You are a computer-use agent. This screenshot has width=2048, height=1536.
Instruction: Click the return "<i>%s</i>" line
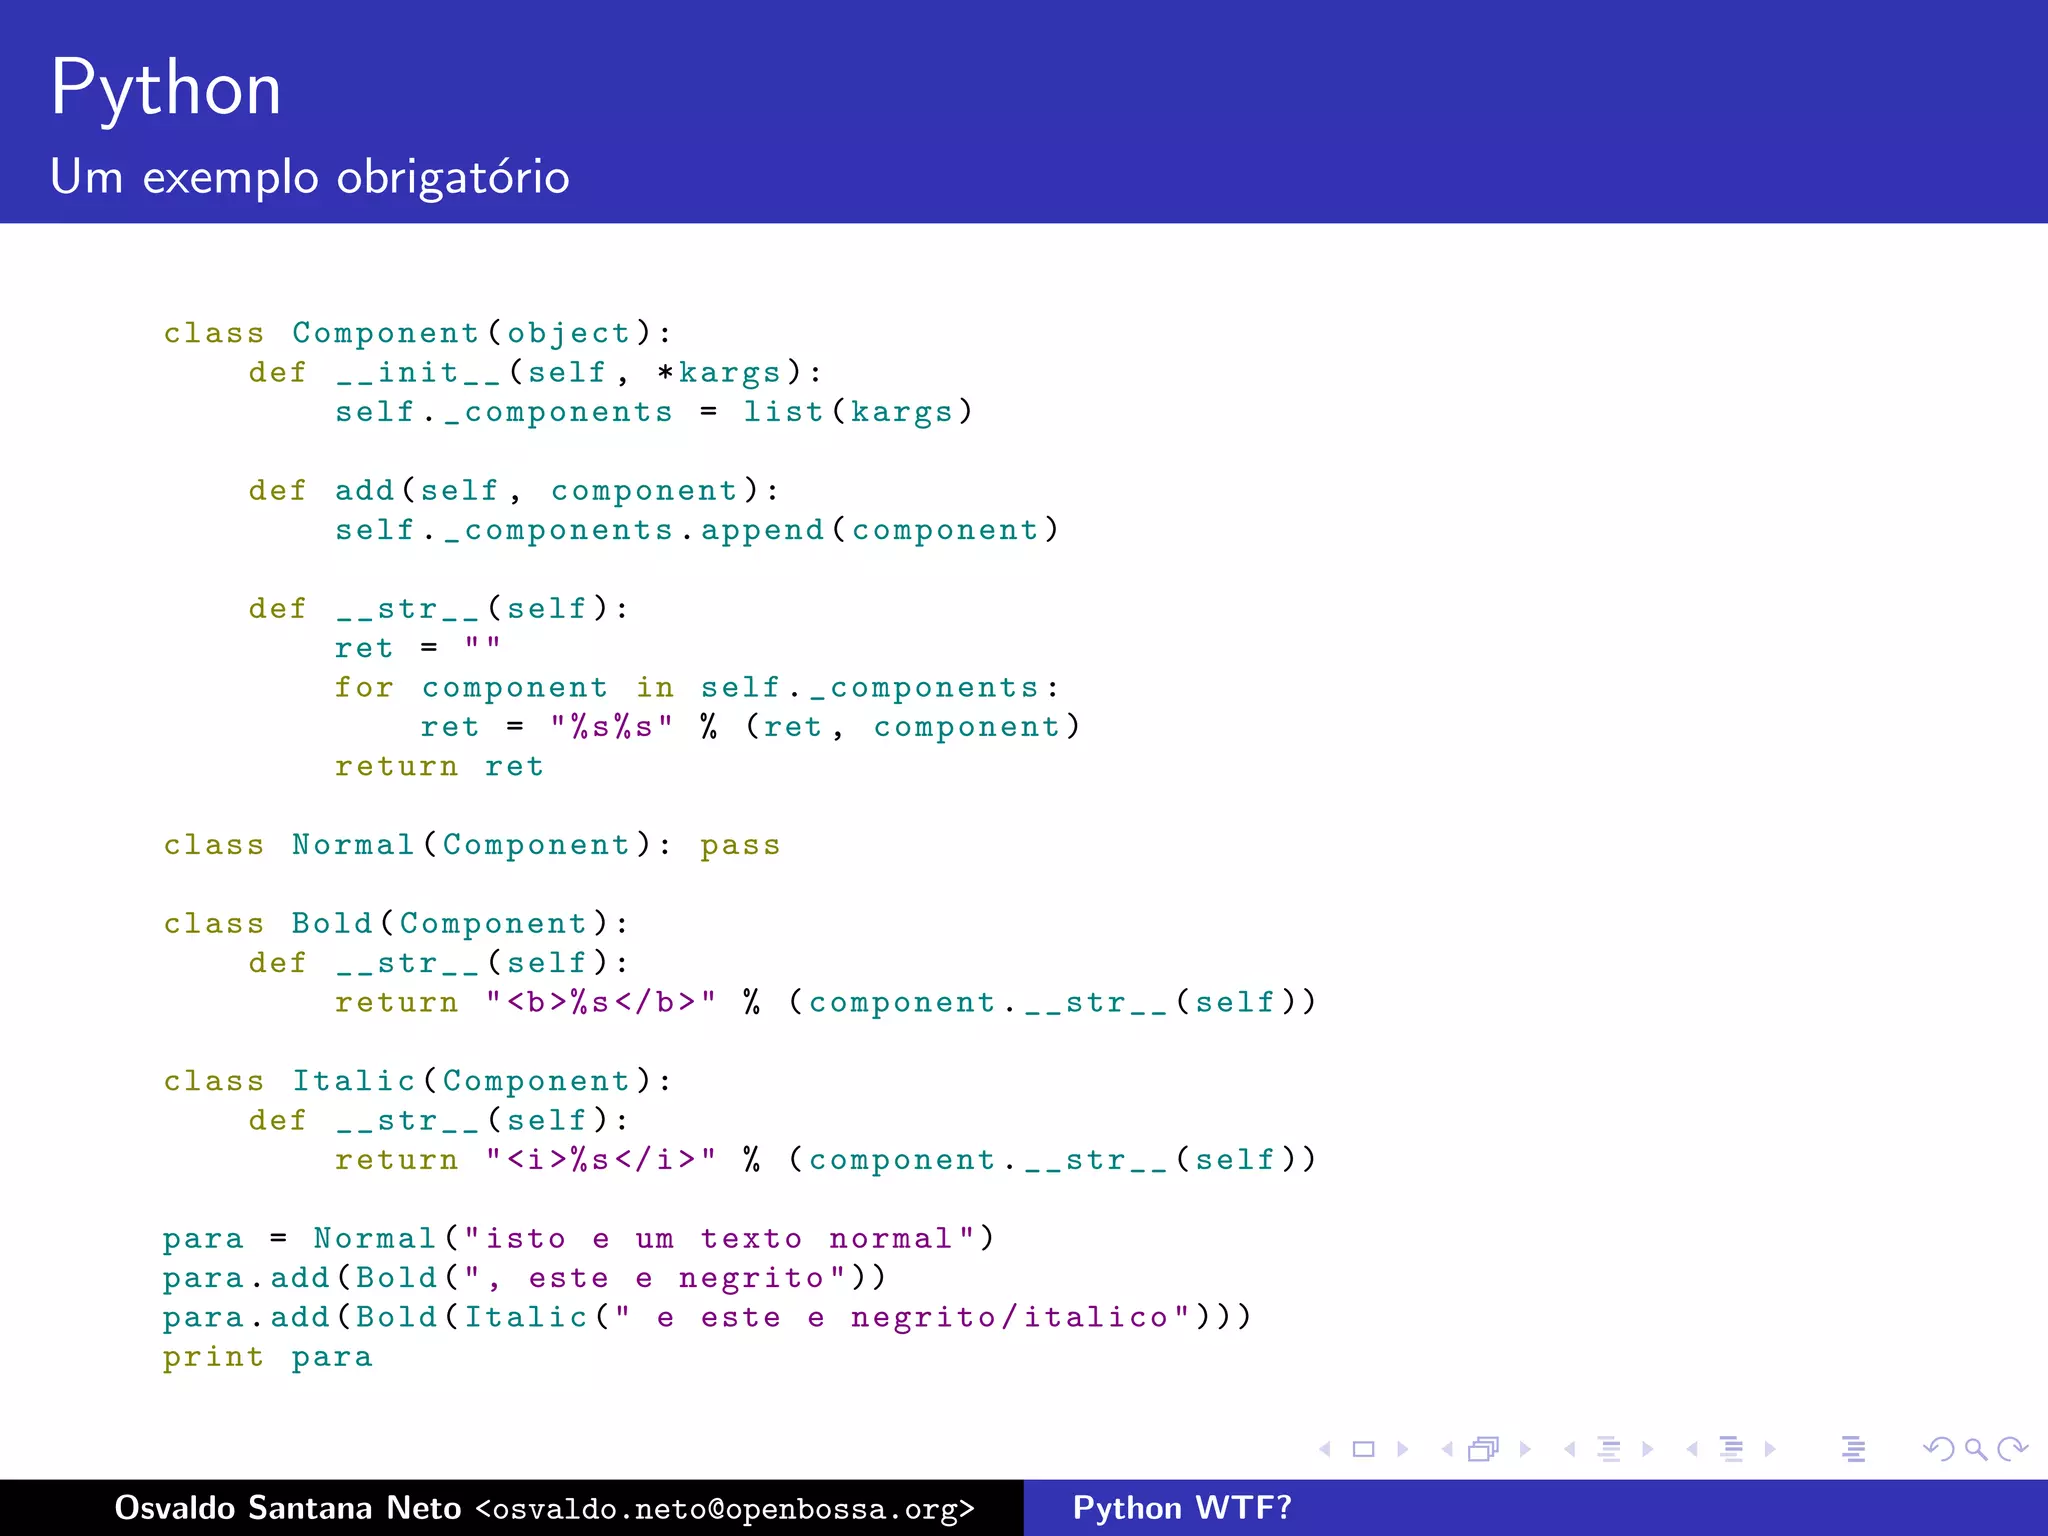[x=826, y=1159]
